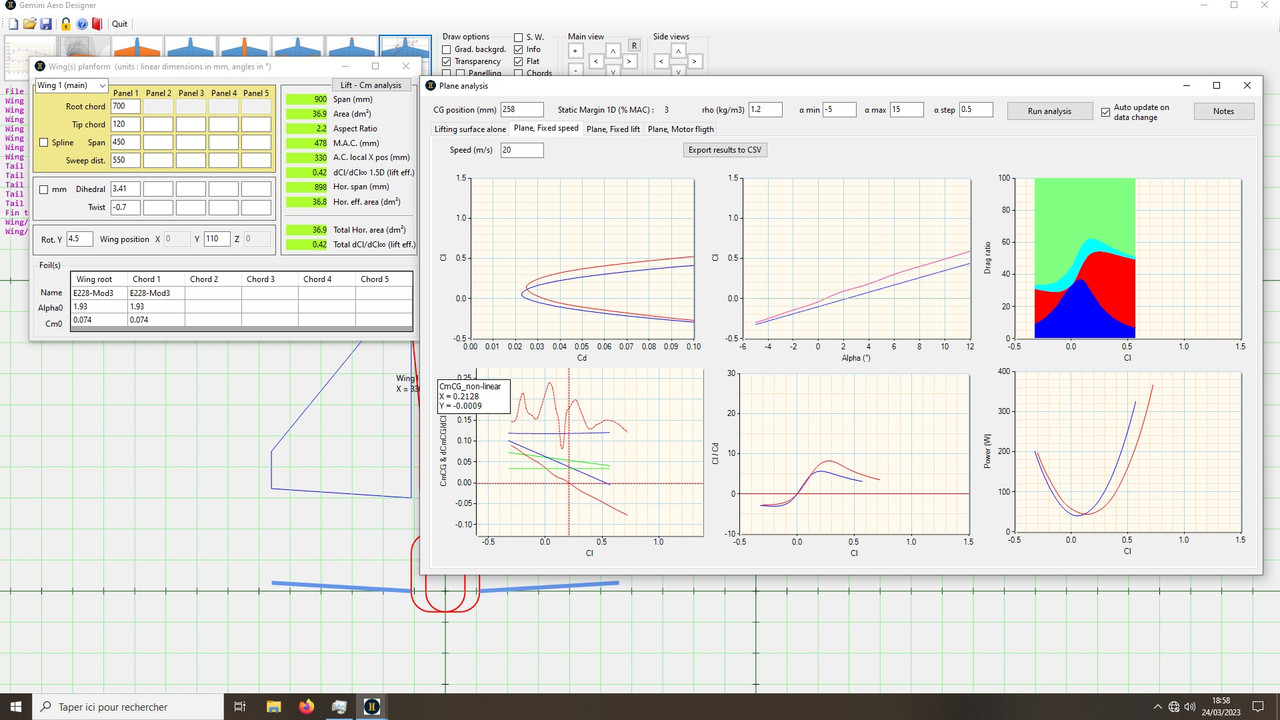Create a new file with the blank page icon

[13, 23]
